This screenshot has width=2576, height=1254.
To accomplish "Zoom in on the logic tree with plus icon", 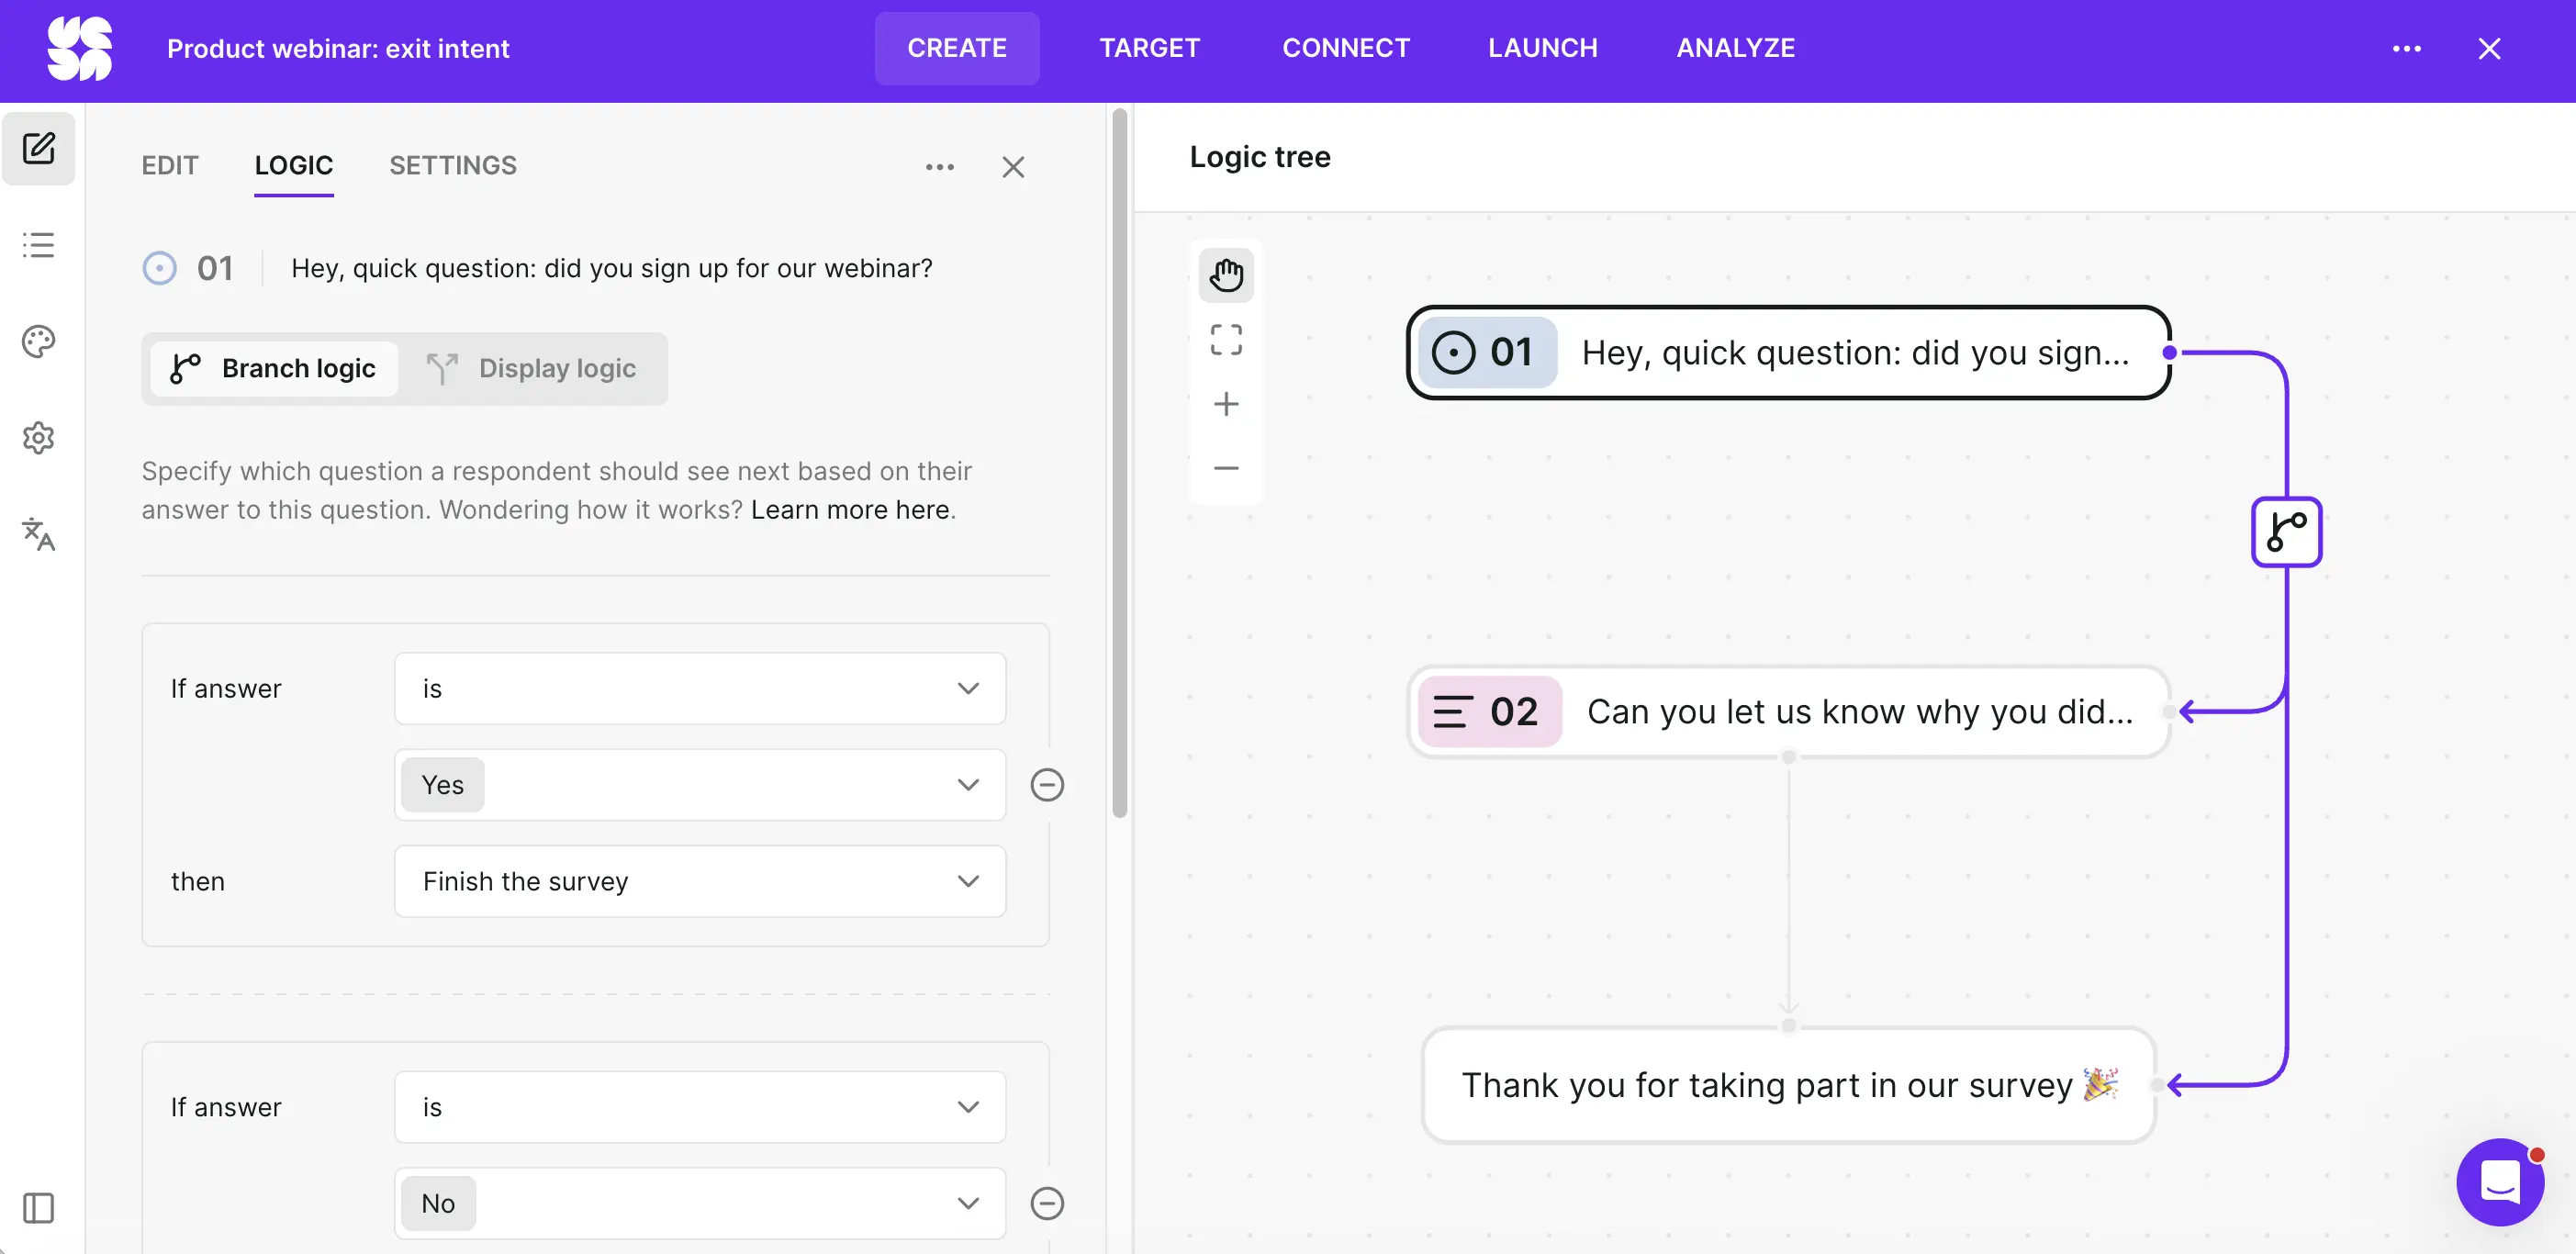I will click(1226, 403).
